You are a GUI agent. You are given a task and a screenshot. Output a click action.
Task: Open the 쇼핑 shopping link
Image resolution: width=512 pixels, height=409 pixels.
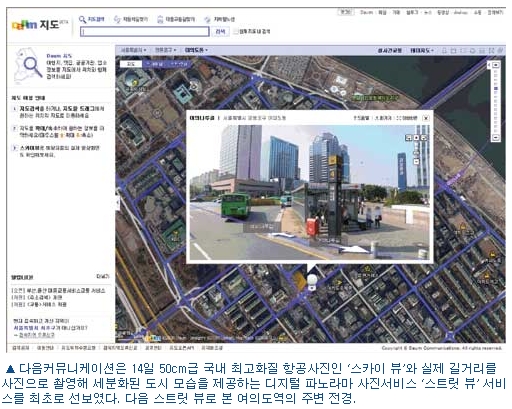(478, 12)
